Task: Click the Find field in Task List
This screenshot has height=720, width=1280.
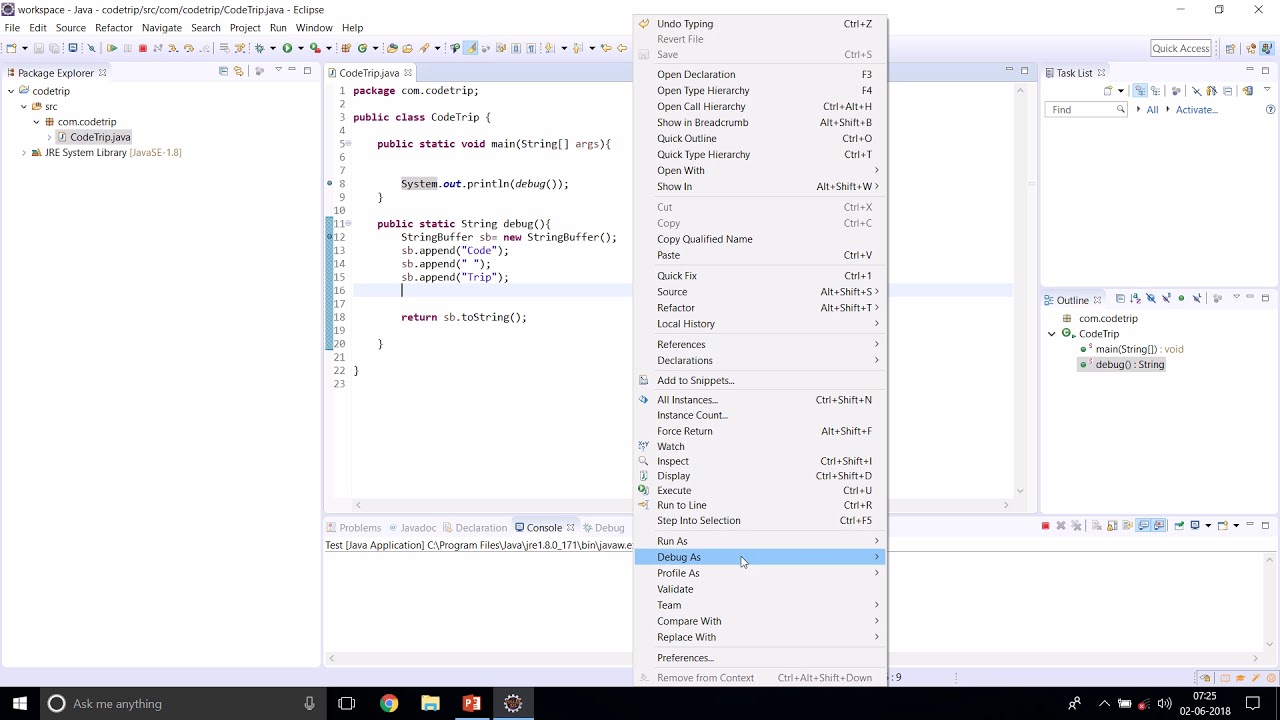Action: coord(1086,110)
